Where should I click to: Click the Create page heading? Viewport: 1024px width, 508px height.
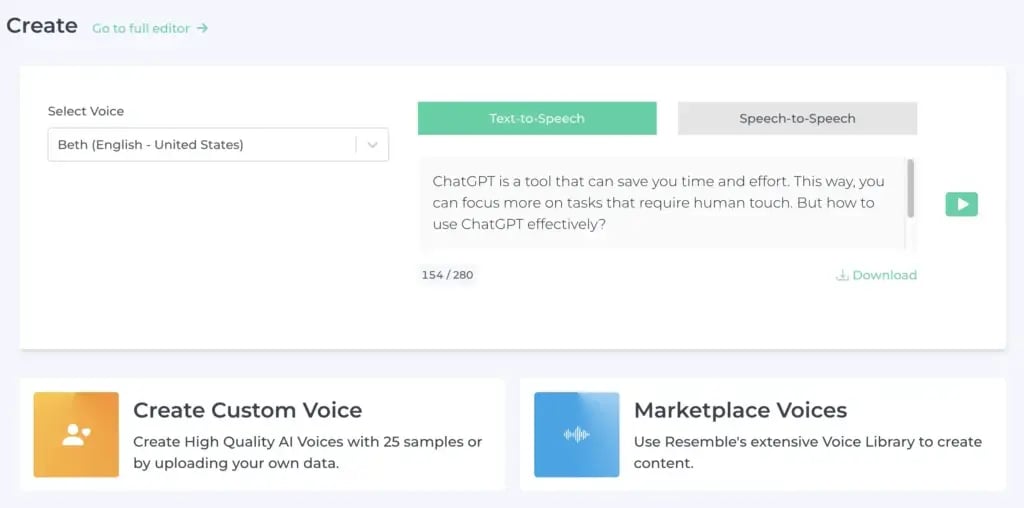point(42,26)
